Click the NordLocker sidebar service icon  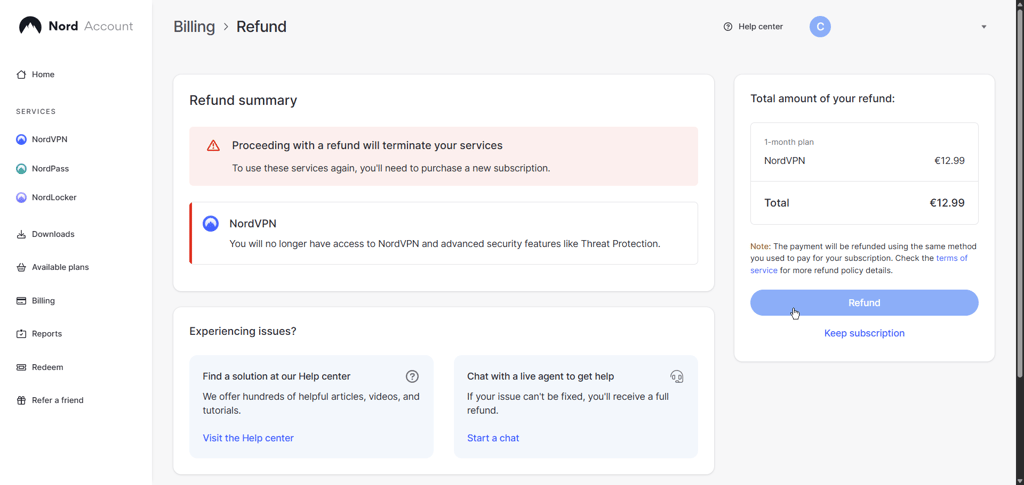(21, 197)
